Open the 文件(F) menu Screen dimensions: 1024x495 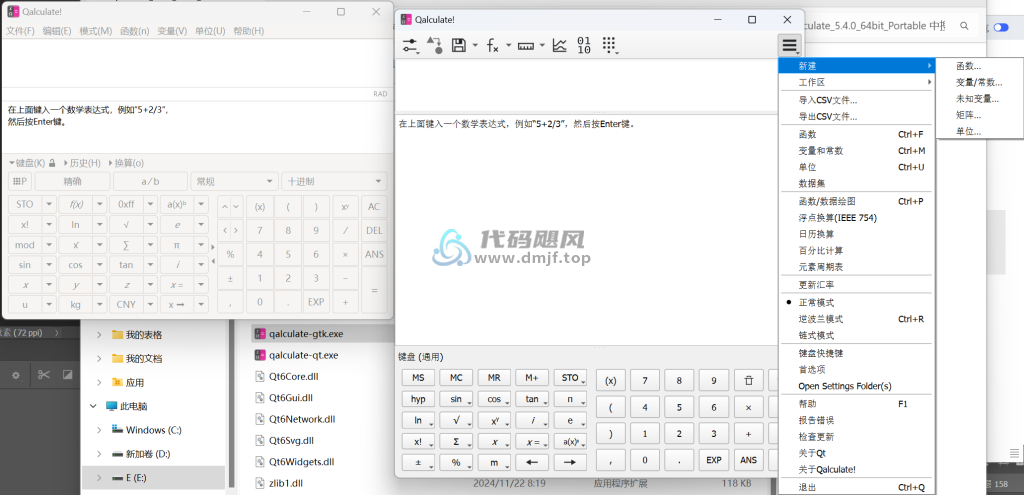(20, 31)
